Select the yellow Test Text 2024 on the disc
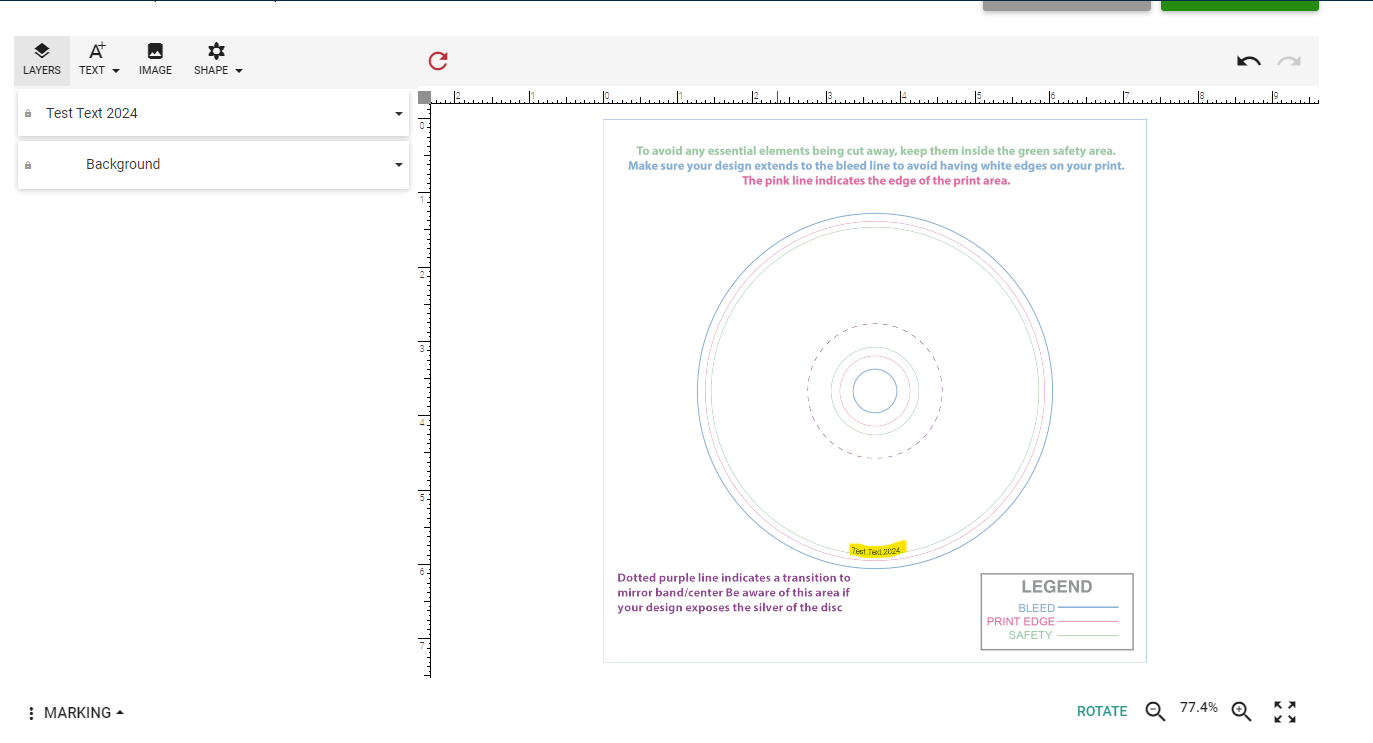Image resolution: width=1373 pixels, height=743 pixels. coord(877,550)
